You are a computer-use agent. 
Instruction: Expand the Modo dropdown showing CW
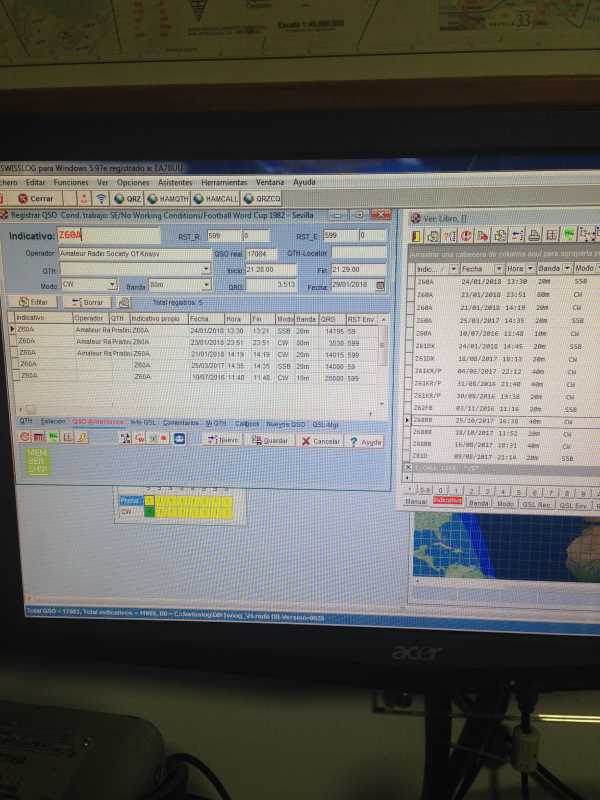tap(112, 284)
